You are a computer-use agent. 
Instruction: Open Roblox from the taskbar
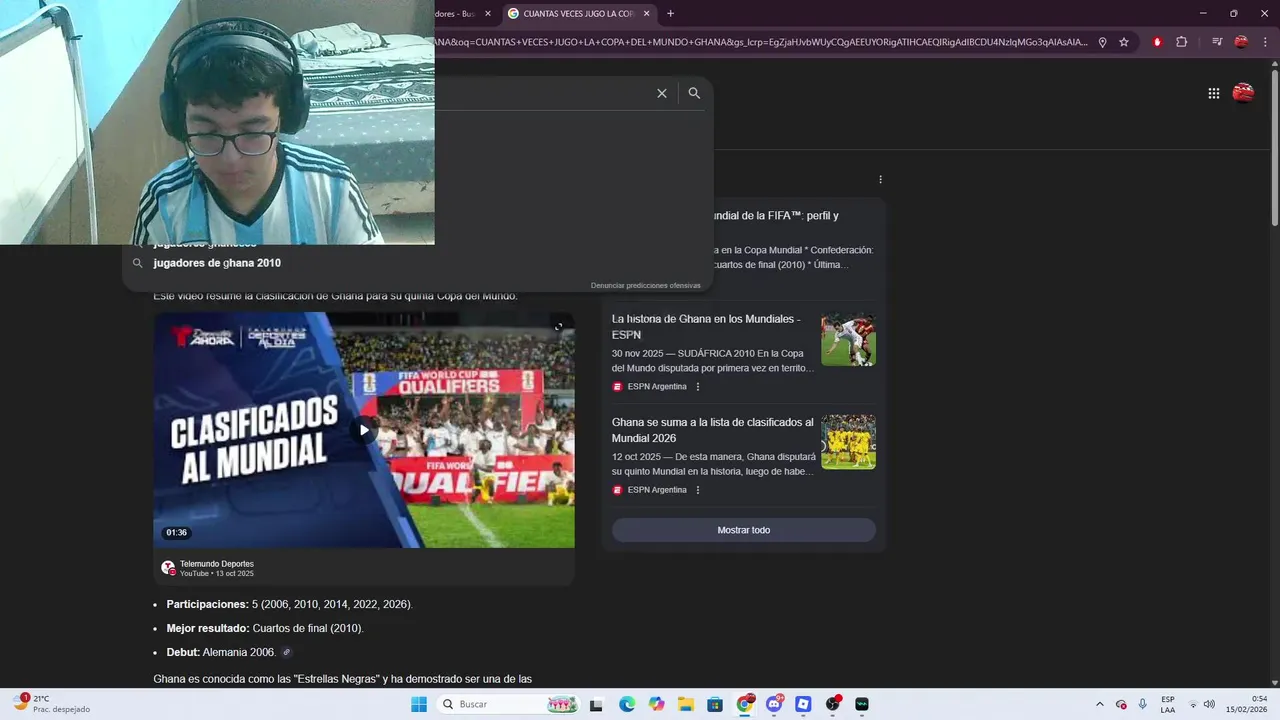pos(803,704)
